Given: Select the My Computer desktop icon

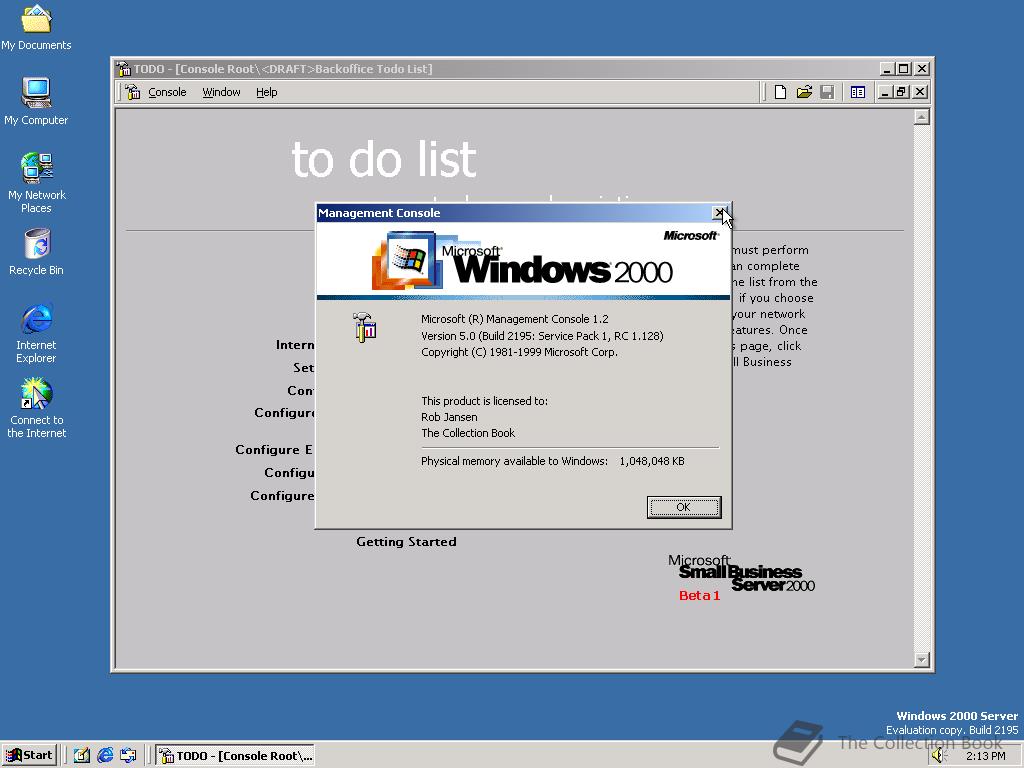Looking at the screenshot, I should click(x=36, y=101).
